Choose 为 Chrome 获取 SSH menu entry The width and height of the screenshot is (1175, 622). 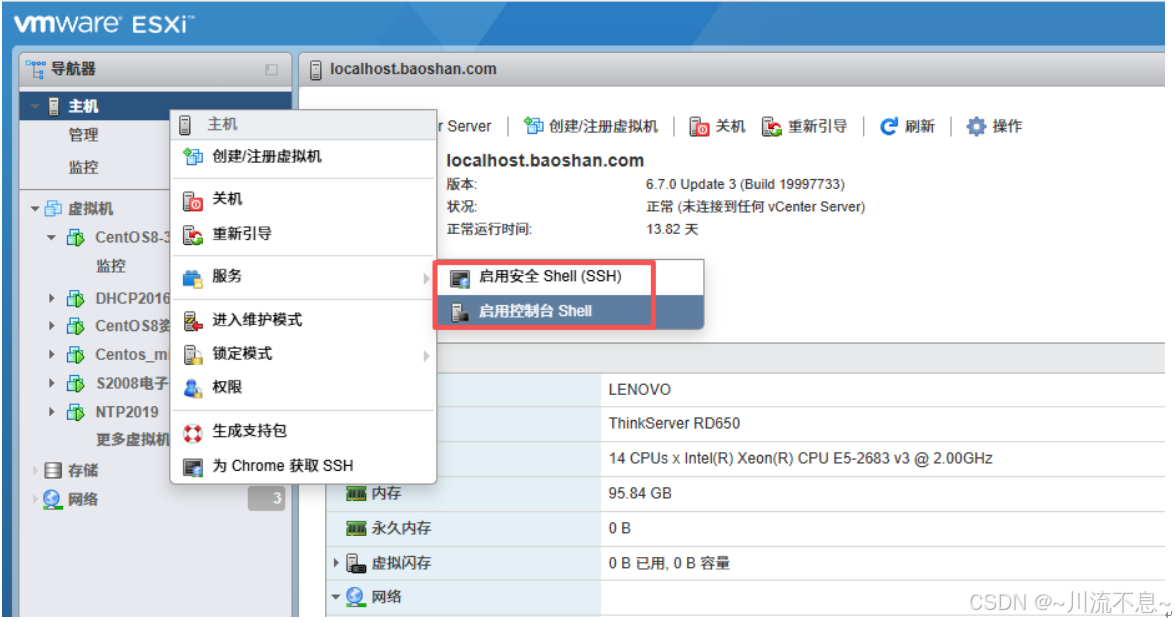[303, 466]
